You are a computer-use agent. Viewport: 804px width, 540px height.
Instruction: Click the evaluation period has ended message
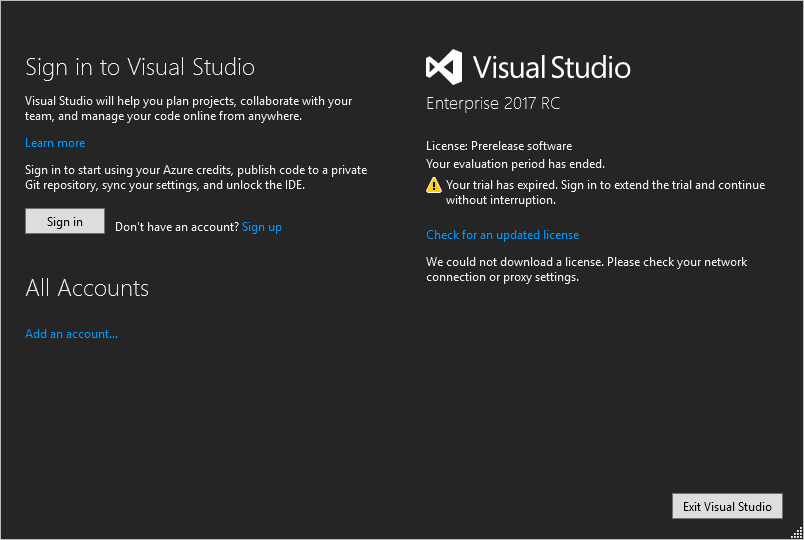click(515, 164)
